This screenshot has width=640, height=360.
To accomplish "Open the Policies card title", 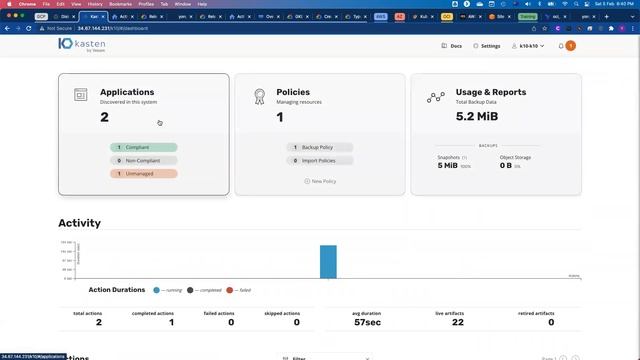I will pyautogui.click(x=293, y=92).
